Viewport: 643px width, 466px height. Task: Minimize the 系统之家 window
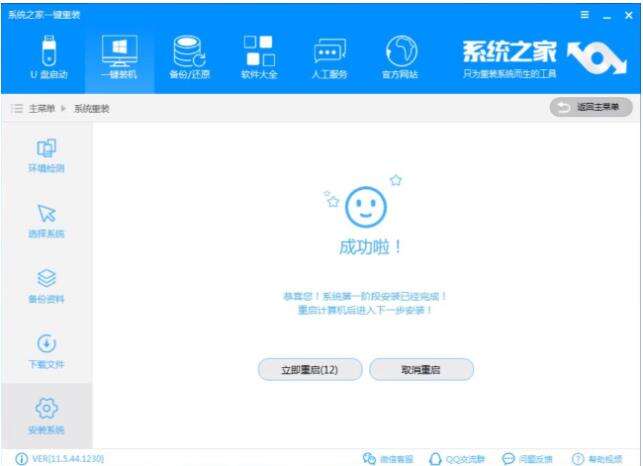click(x=607, y=16)
